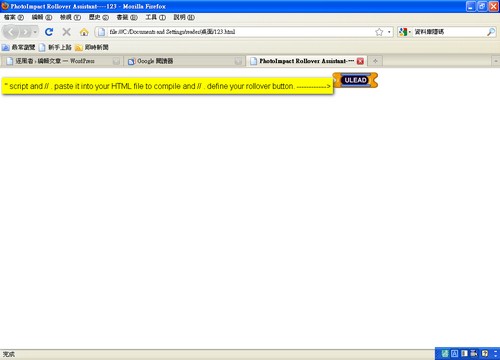Go to the Home page icon
Viewport: 500px width, 360px height.
84,32
